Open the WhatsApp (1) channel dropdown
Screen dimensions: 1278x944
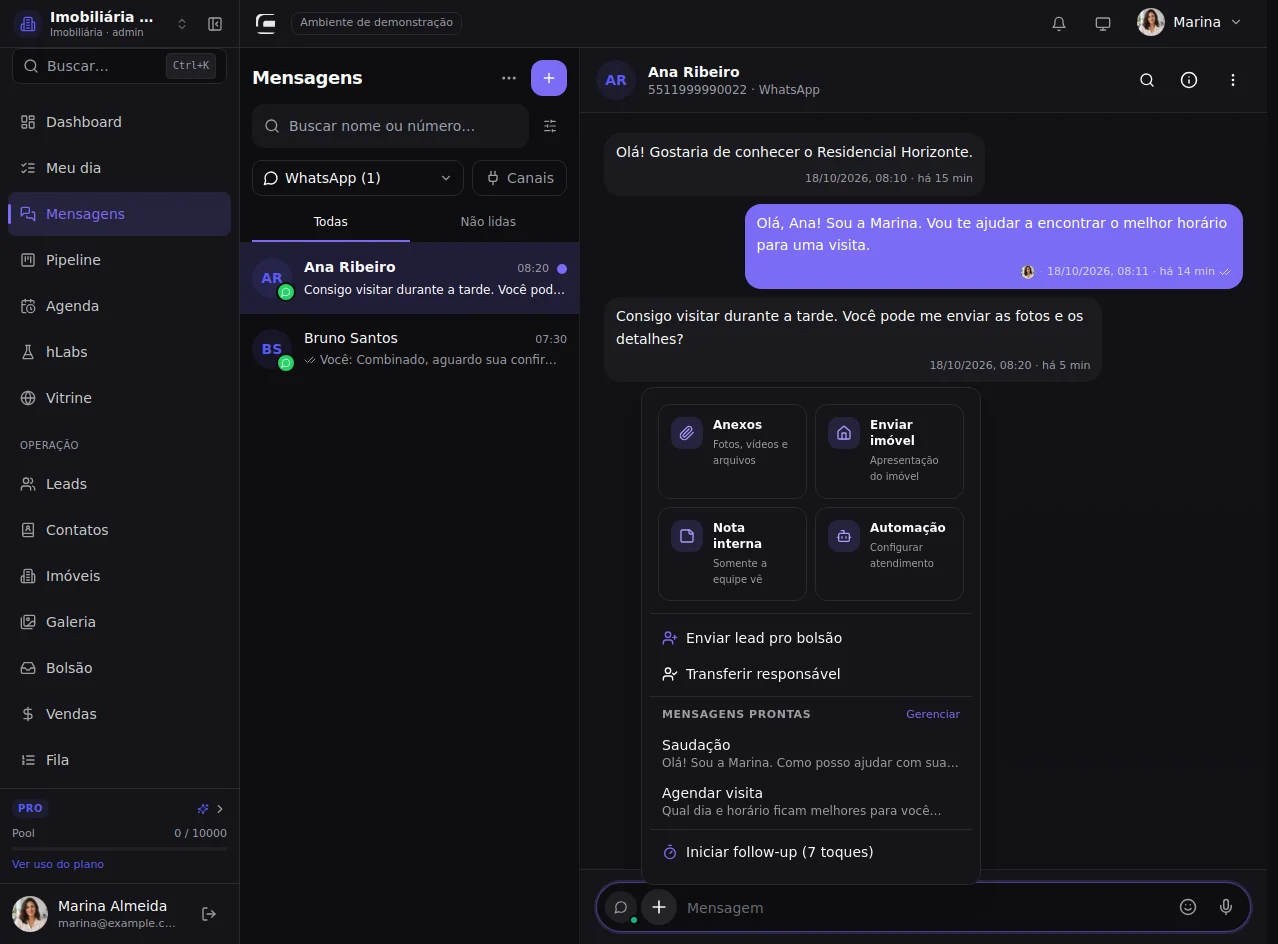click(358, 178)
